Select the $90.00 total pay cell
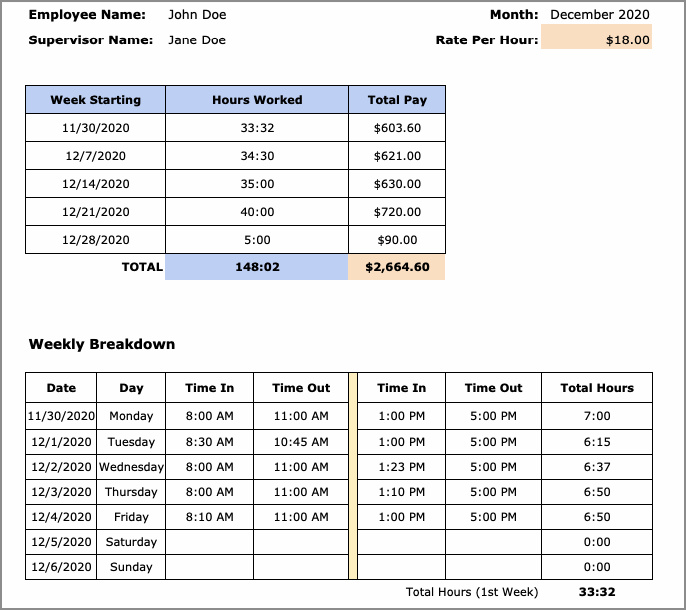 pos(397,240)
